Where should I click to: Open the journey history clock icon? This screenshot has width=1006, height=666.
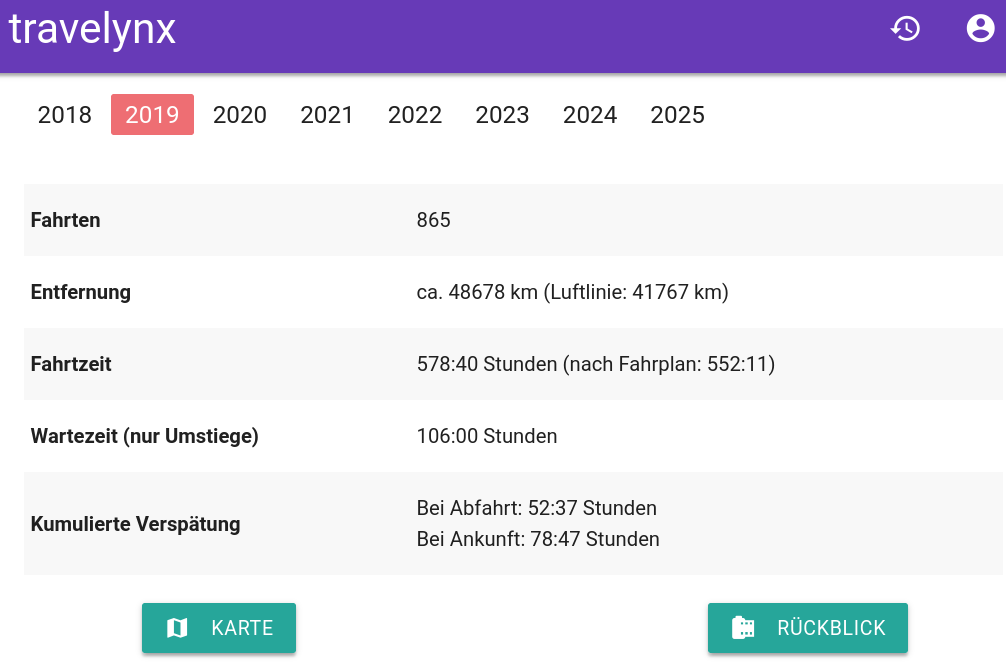coord(905,28)
